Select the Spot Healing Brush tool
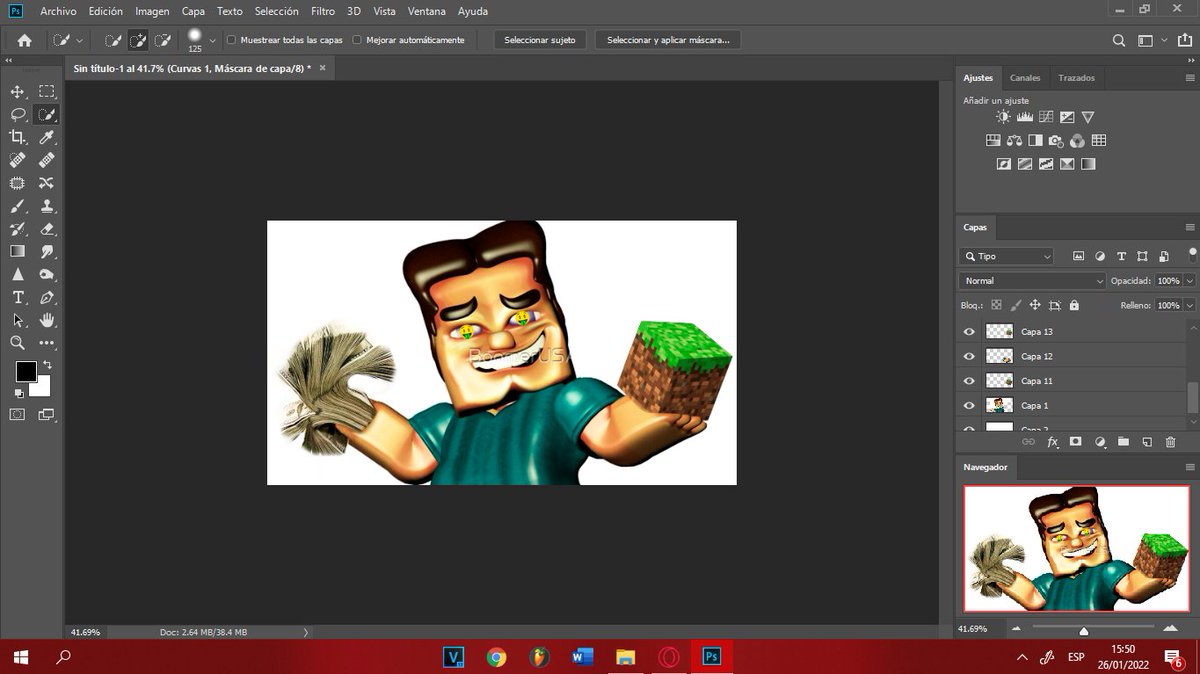Image resolution: width=1200 pixels, height=674 pixels. [x=17, y=160]
